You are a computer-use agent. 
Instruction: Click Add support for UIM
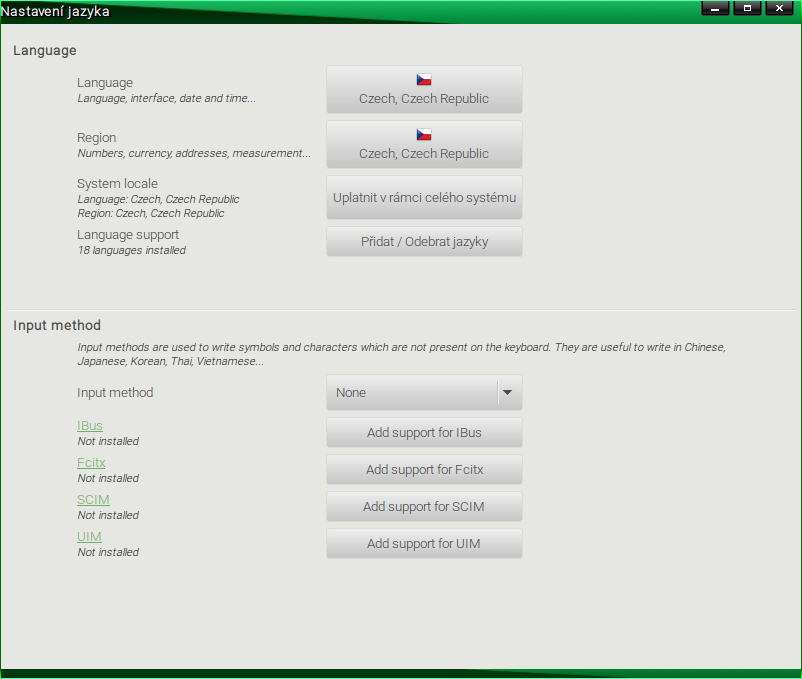(424, 544)
